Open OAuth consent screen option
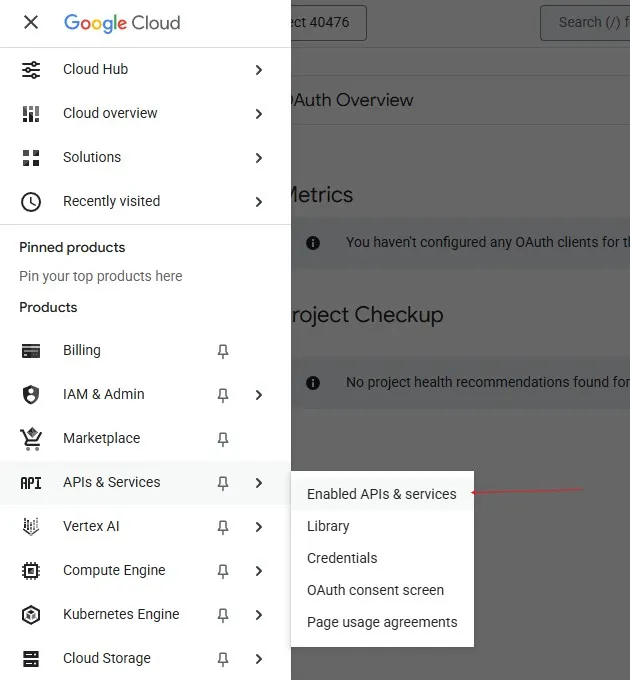Viewport: 630px width, 680px height. (x=375, y=590)
